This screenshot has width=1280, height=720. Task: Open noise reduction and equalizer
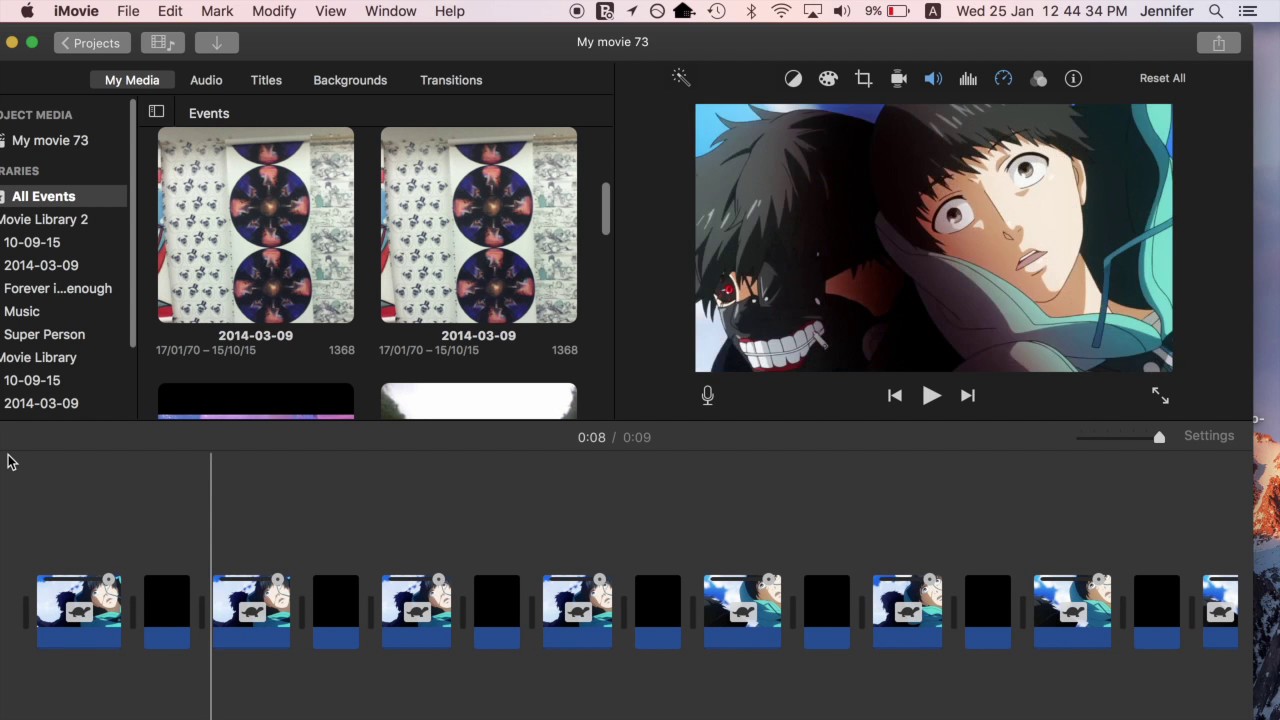pos(968,79)
